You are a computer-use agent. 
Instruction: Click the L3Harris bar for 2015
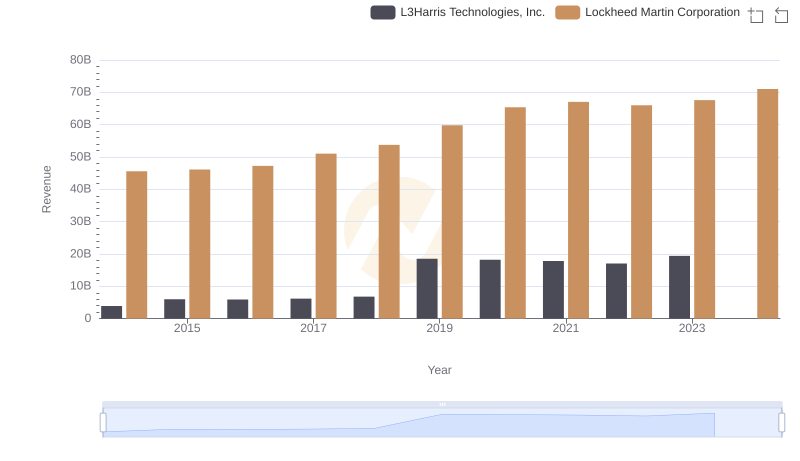pyautogui.click(x=174, y=309)
